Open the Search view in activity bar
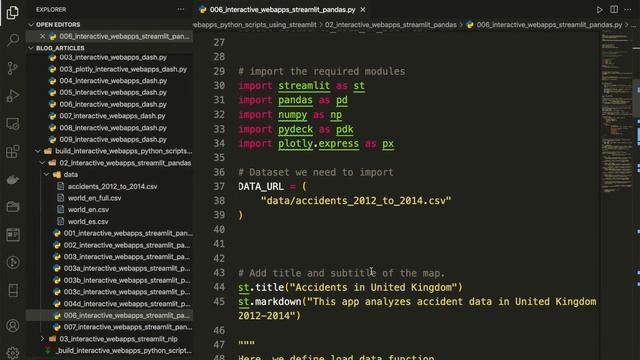The width and height of the screenshot is (640, 360). click(x=13, y=40)
